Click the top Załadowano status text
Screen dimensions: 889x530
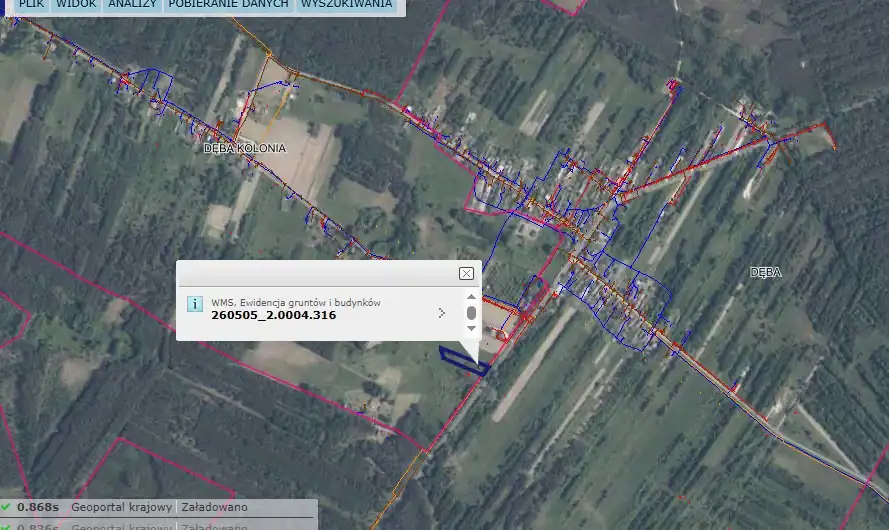tap(214, 507)
